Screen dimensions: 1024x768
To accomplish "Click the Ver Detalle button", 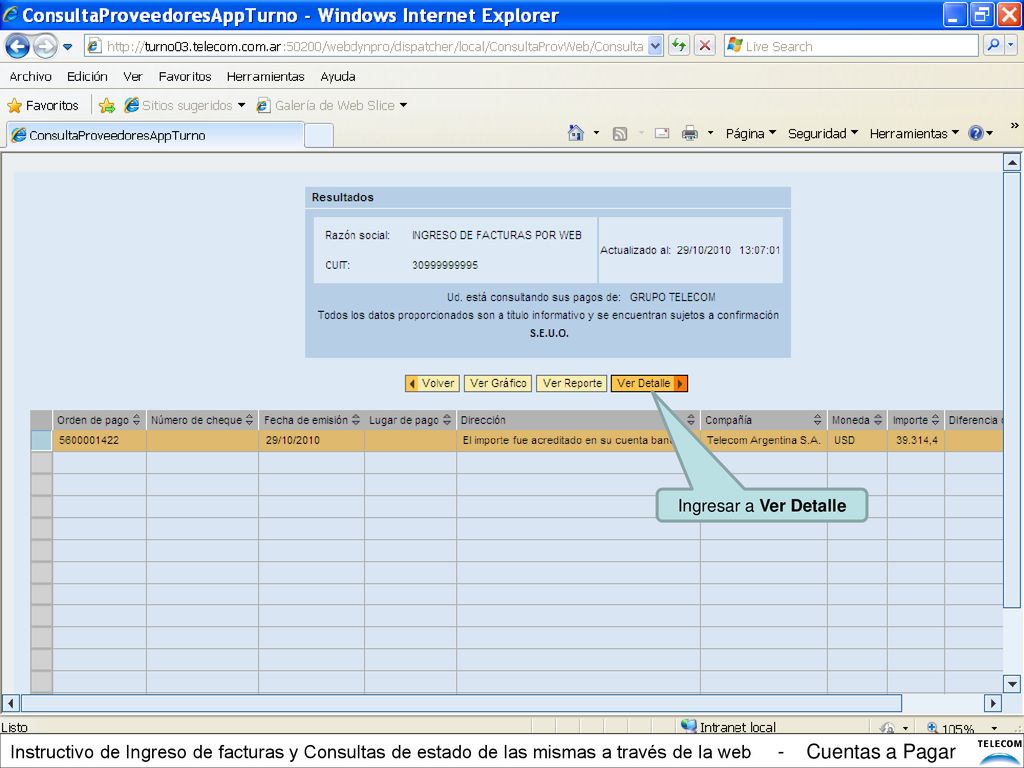I will click(649, 383).
